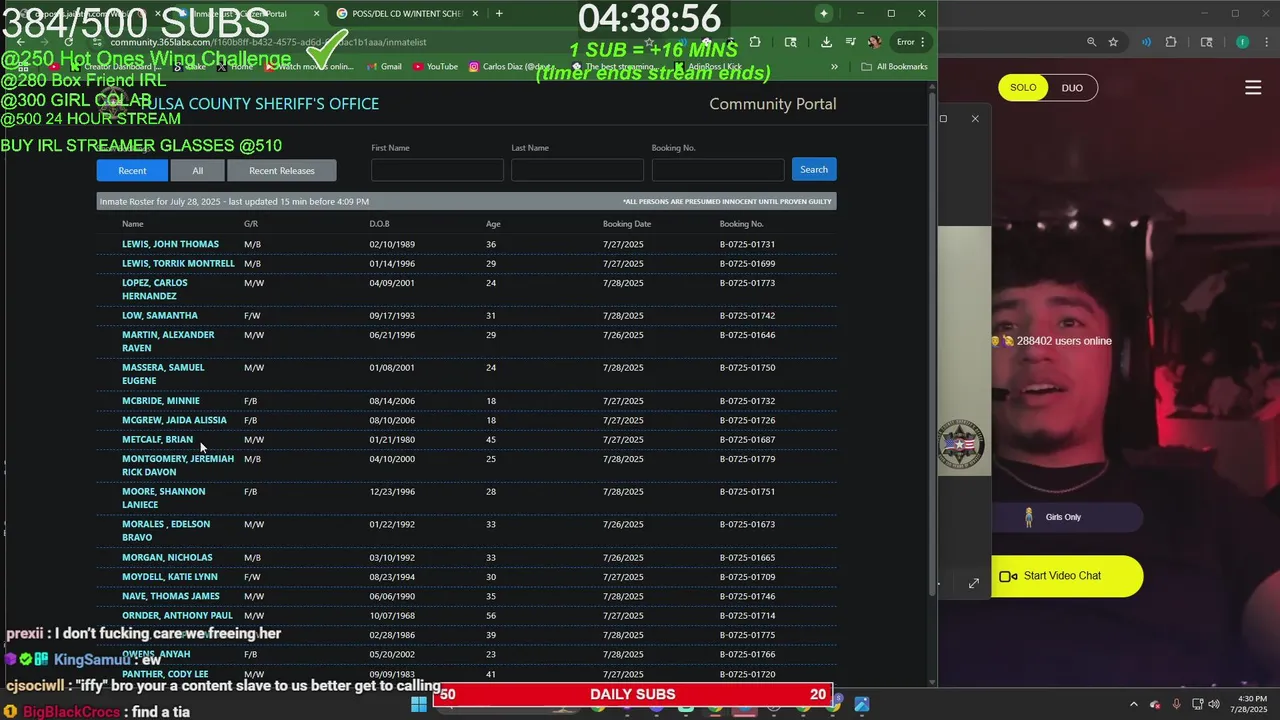The width and height of the screenshot is (1280, 720).
Task: Click the blue Search button
Action: coord(814,169)
